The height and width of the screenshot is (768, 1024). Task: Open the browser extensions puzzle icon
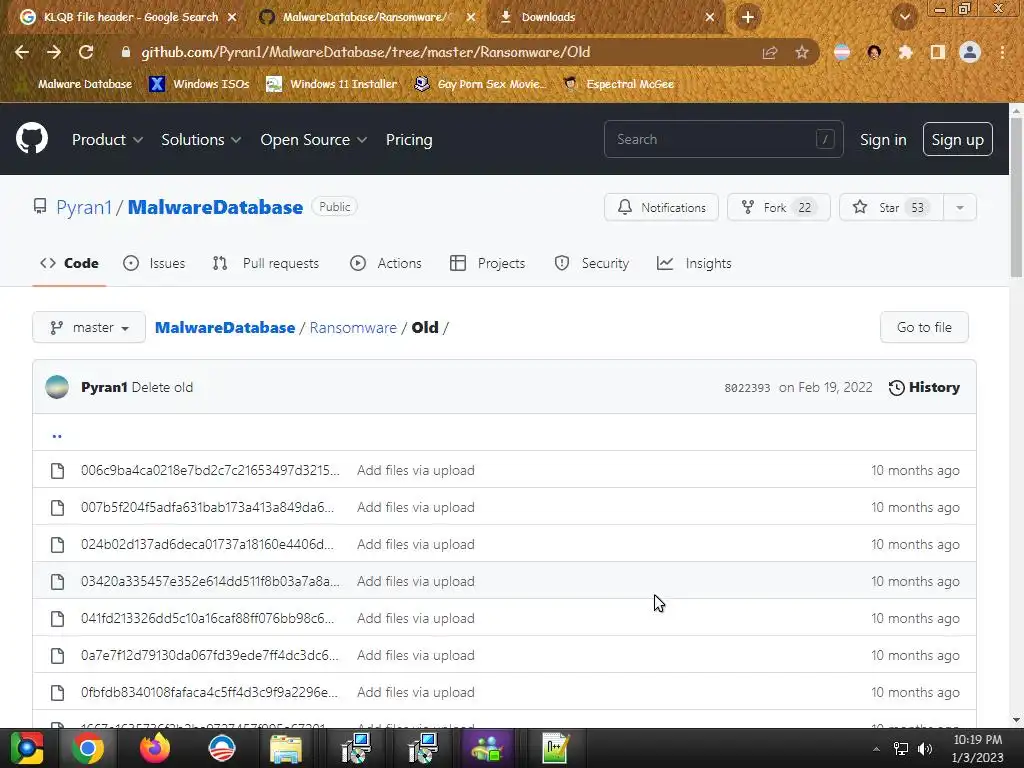(x=905, y=52)
